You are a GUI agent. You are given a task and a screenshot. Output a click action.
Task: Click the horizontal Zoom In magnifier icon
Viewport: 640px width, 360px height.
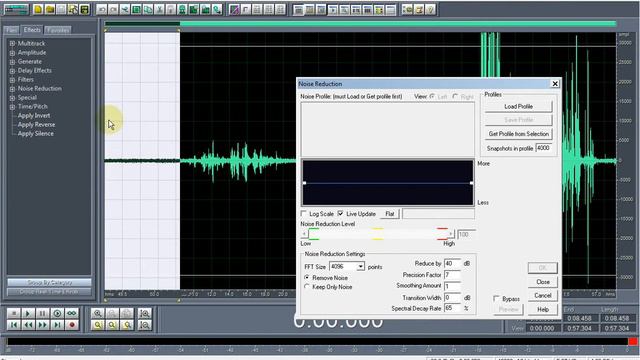(98, 313)
